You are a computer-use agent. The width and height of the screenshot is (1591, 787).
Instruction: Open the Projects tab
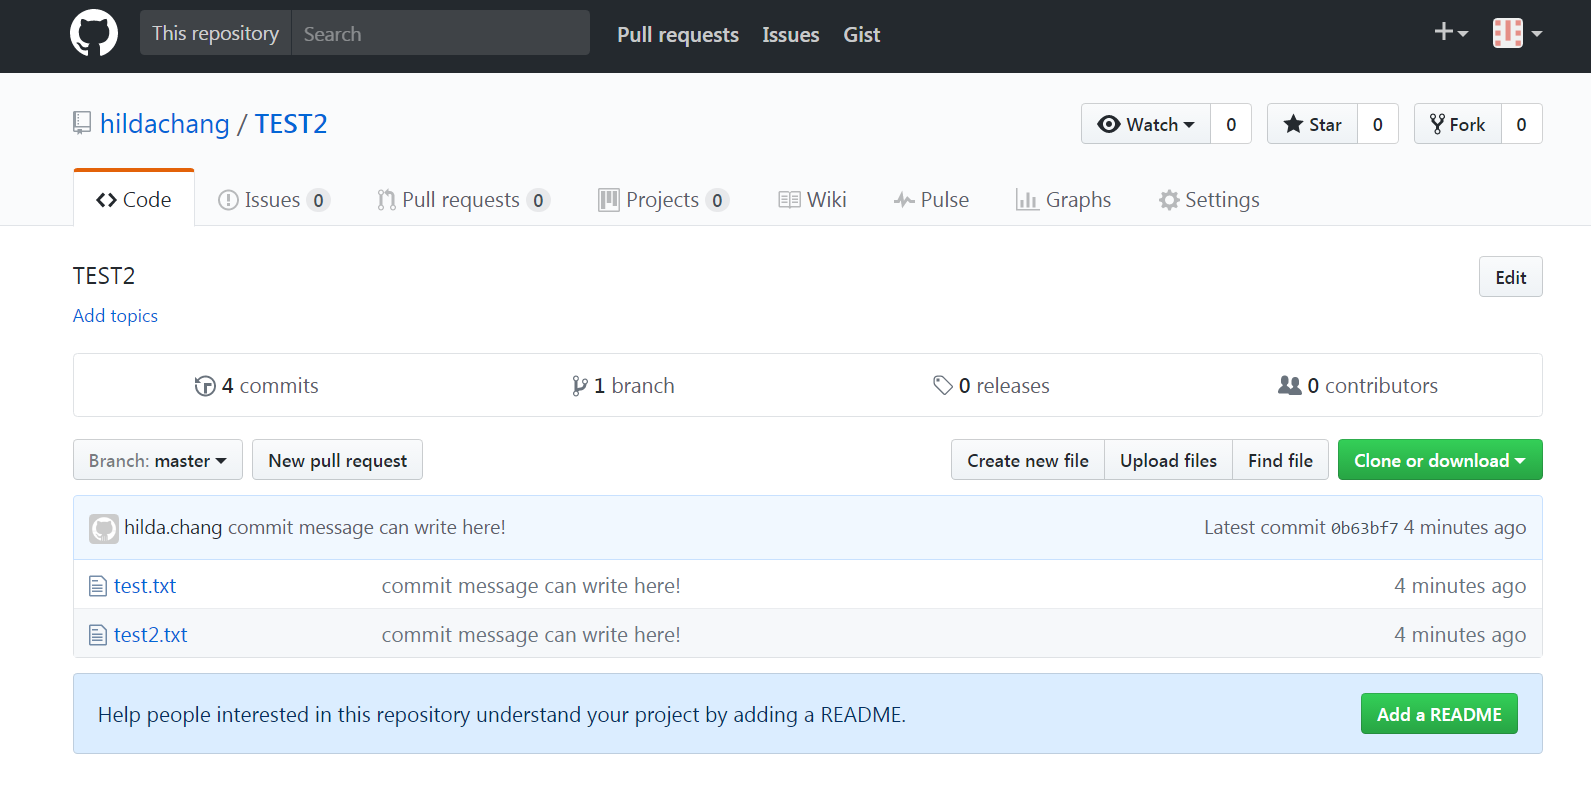pos(663,200)
